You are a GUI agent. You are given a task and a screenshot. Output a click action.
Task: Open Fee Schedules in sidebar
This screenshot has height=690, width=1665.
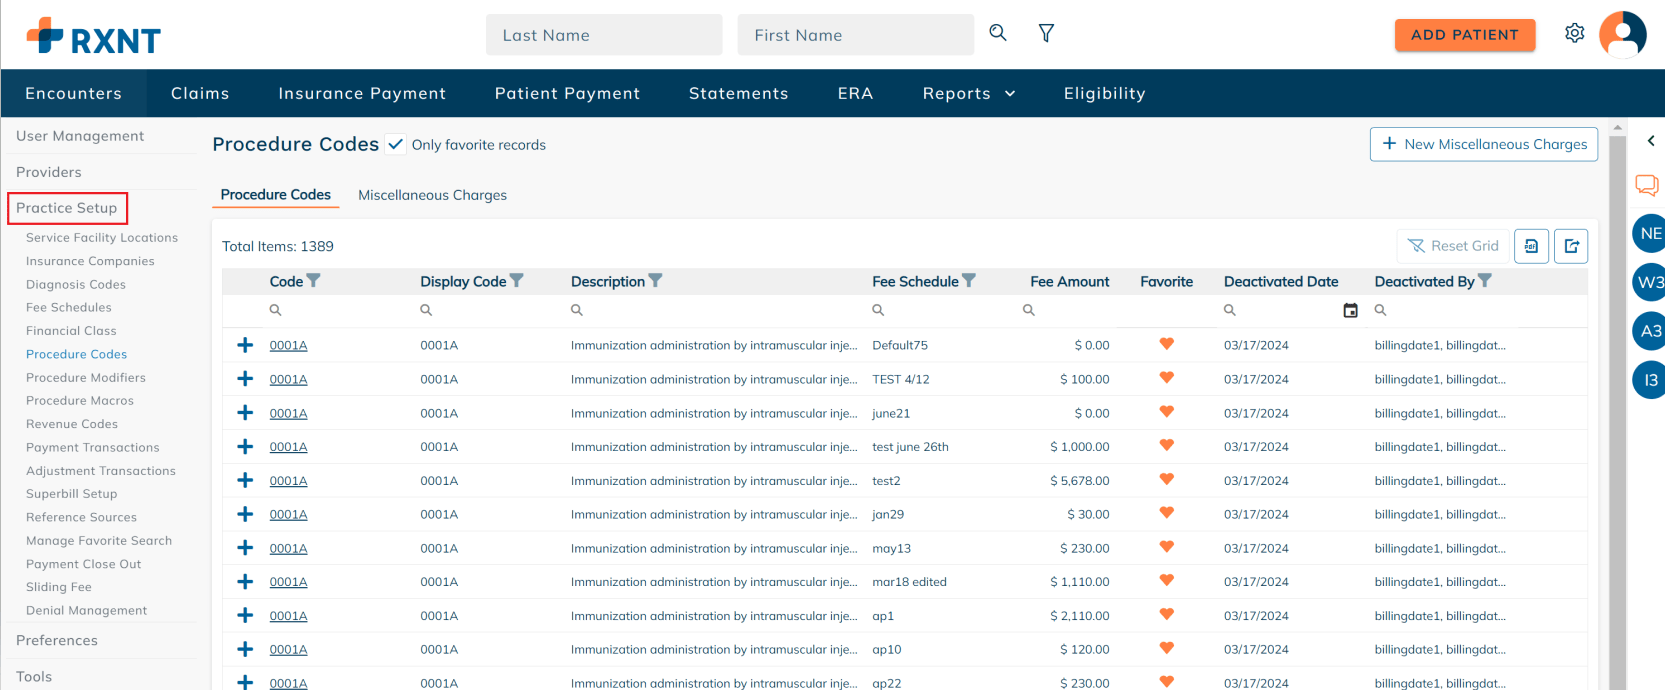pyautogui.click(x=69, y=307)
